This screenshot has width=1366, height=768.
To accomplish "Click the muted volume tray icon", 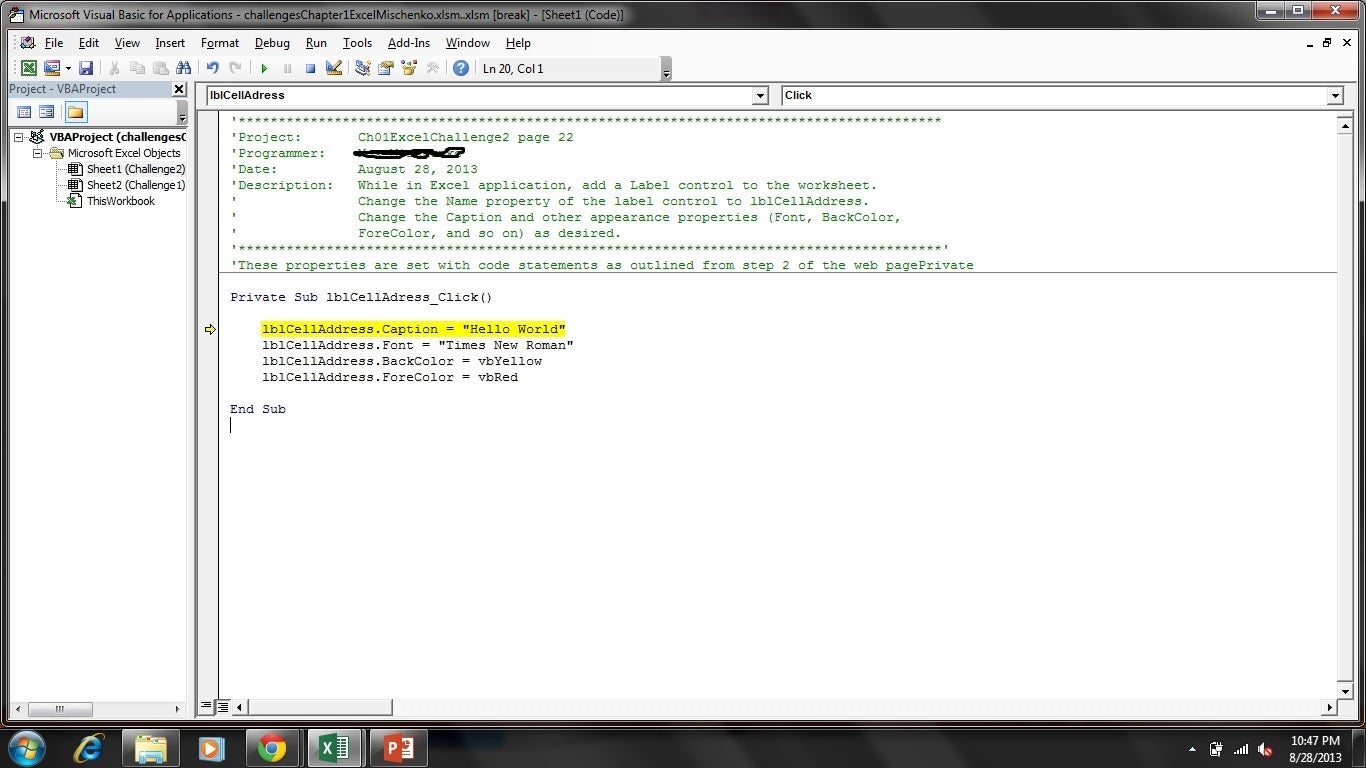I will 1266,749.
